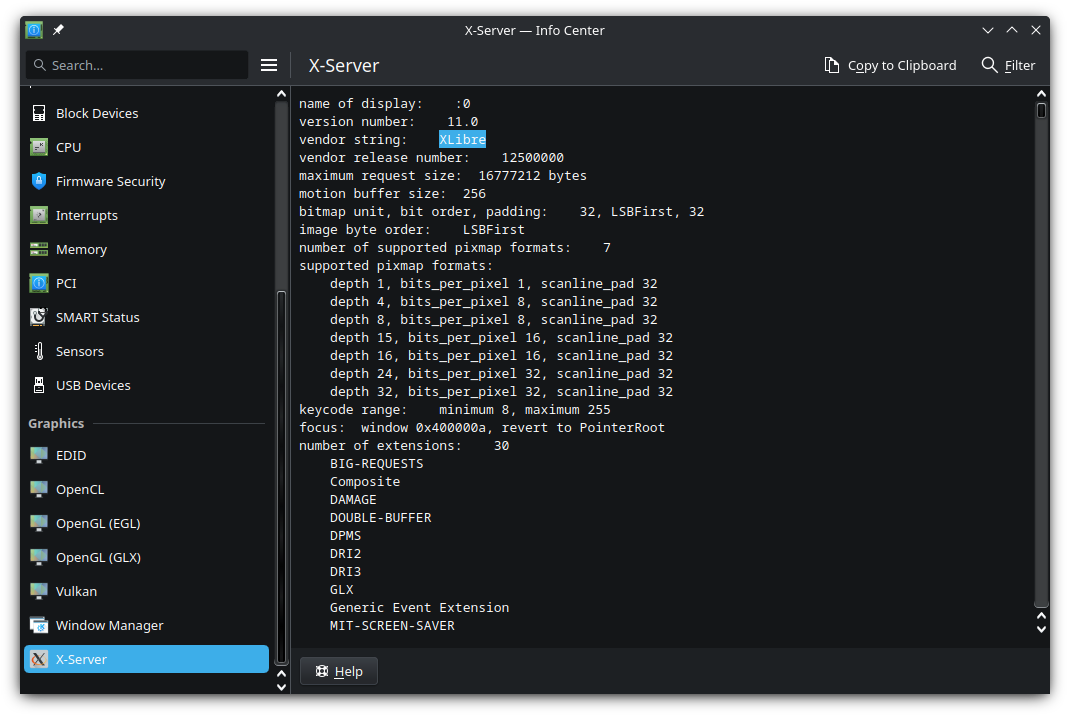Viewport: 1070px width, 718px height.
Task: Open Firmware Security shield icon
Action: tap(39, 182)
